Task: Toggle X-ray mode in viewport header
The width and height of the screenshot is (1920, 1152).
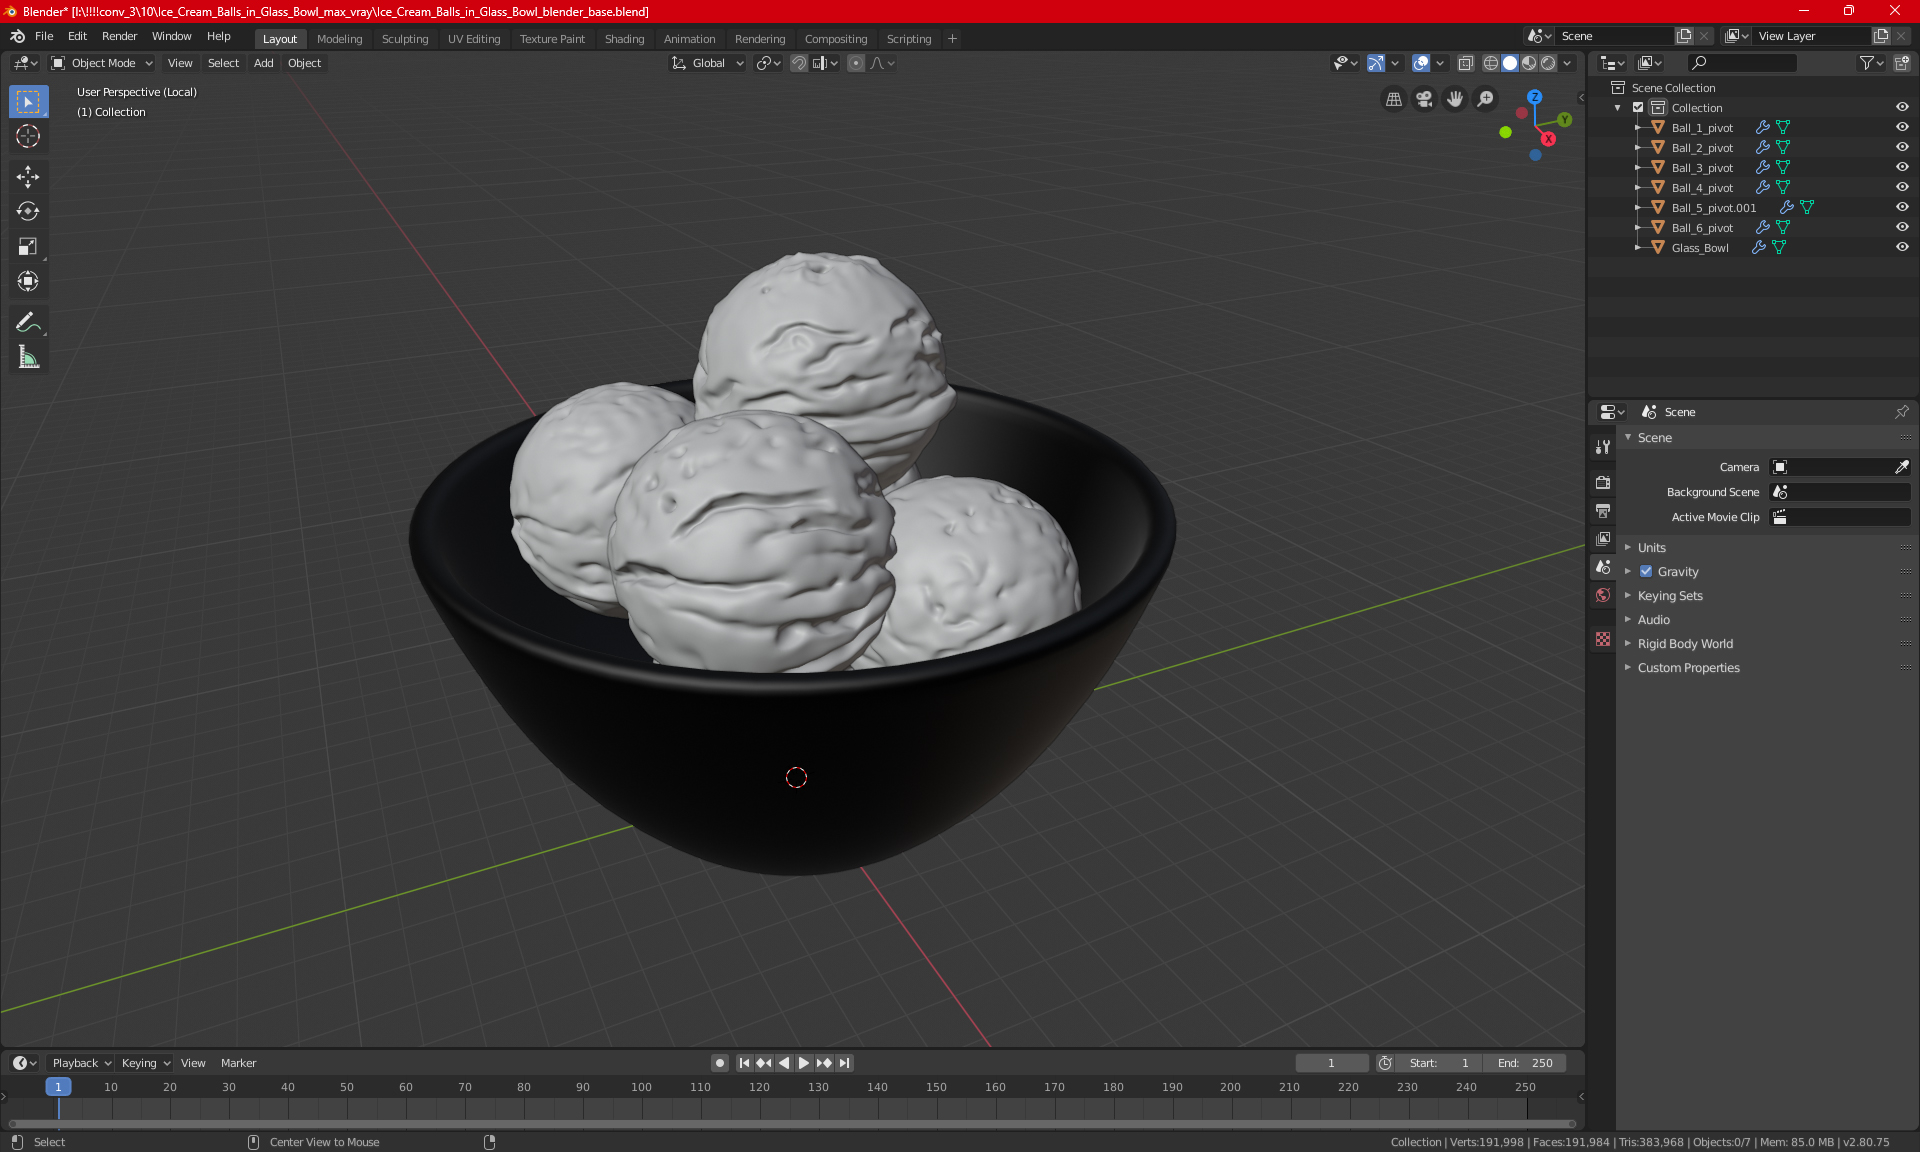Action: click(1465, 63)
